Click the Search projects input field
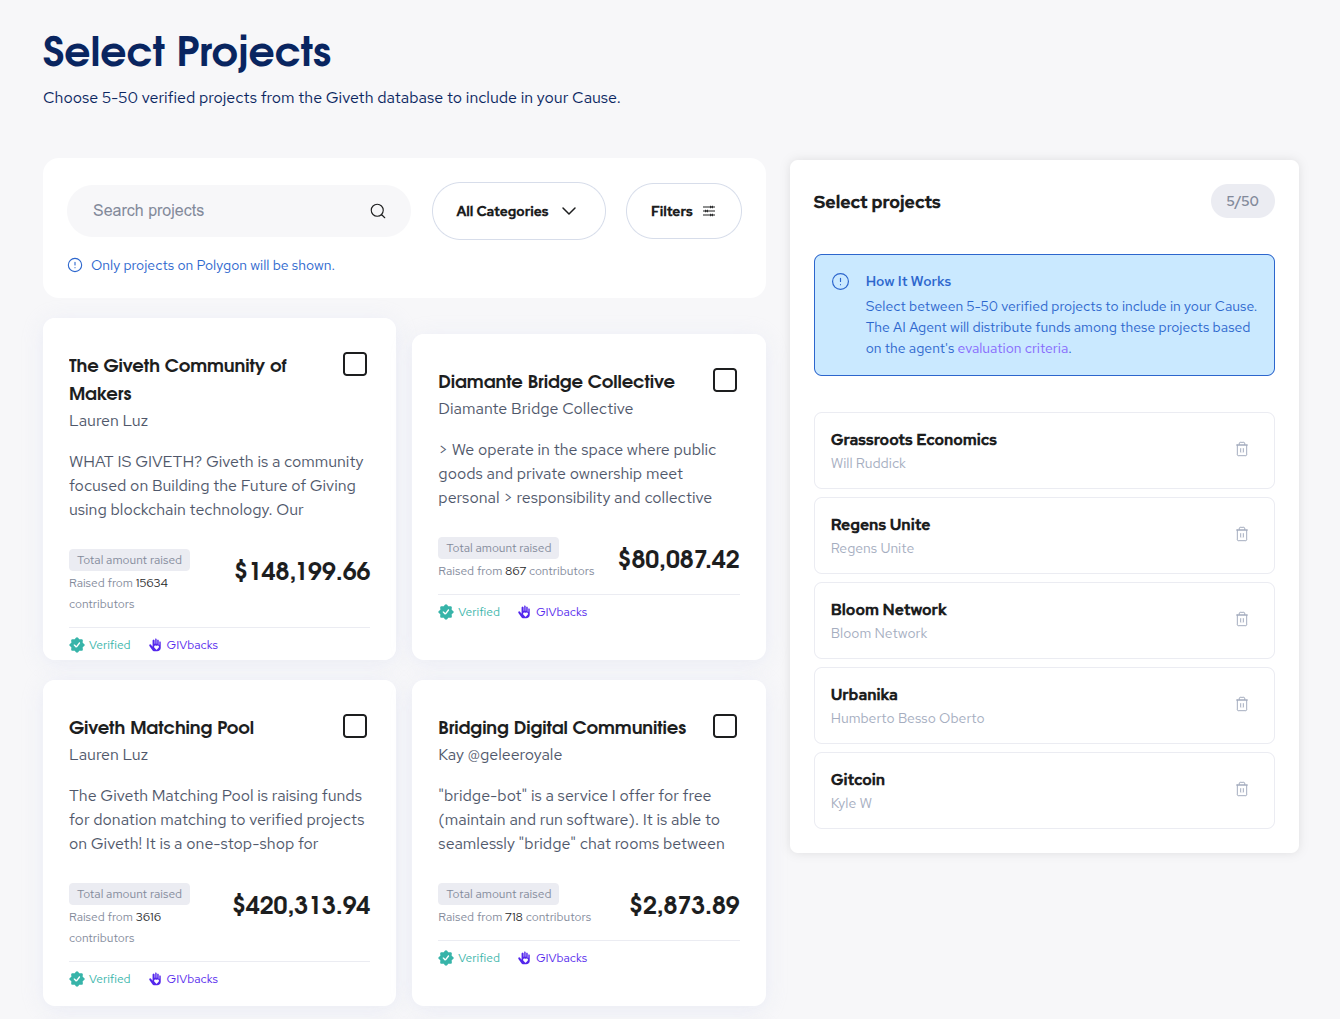The image size is (1340, 1019). 239,211
